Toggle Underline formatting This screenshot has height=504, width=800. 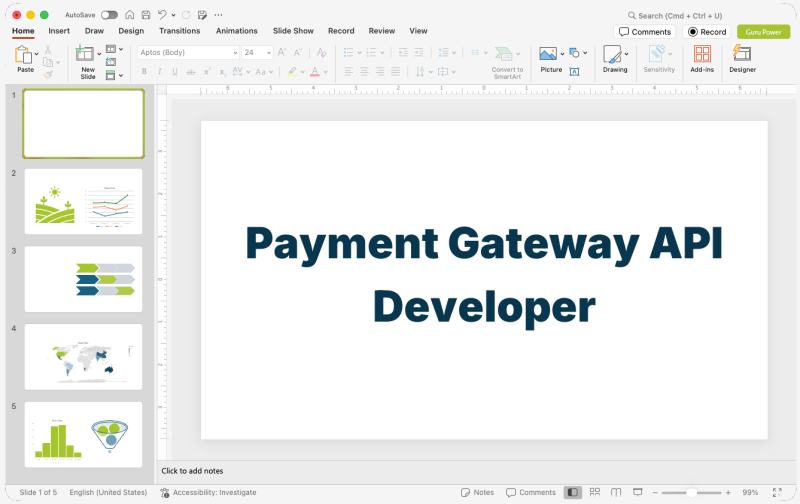(175, 72)
